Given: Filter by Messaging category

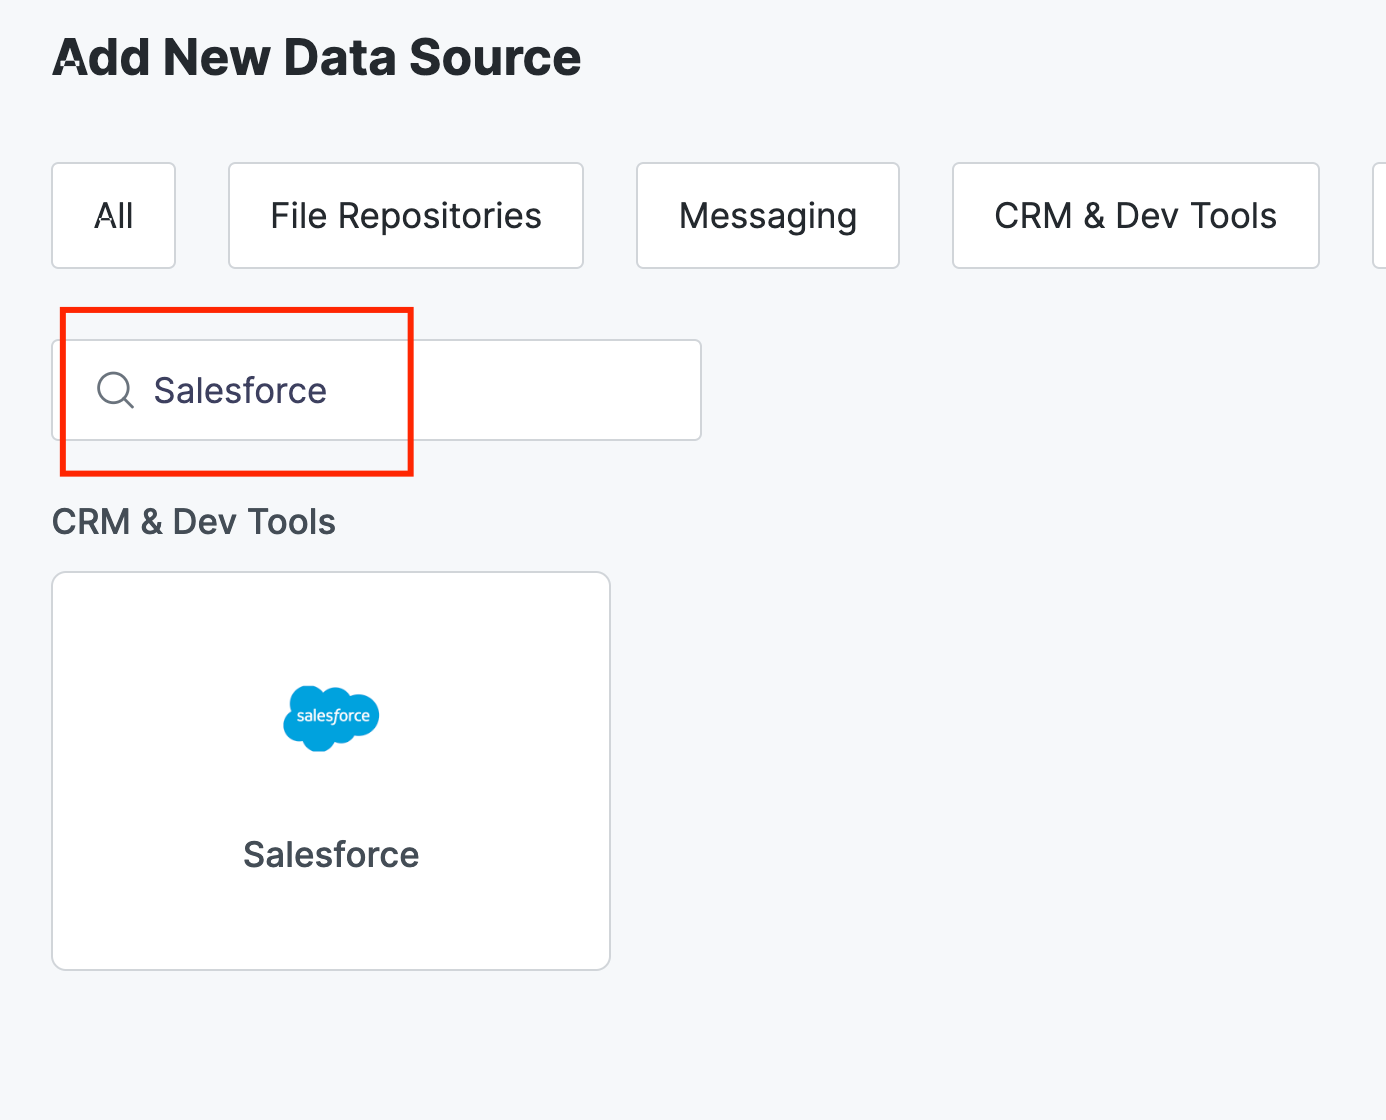Looking at the screenshot, I should pyautogui.click(x=768, y=216).
